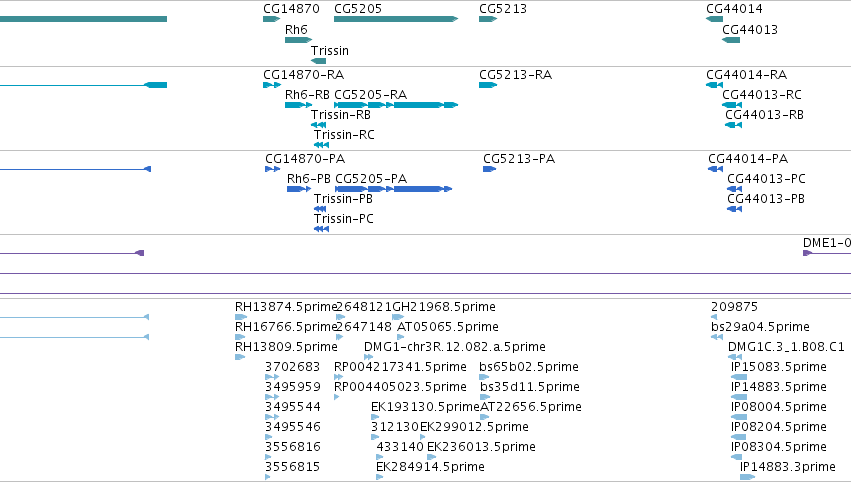This screenshot has width=851, height=482.
Task: Select the 209875 feature label
Action: [734, 307]
